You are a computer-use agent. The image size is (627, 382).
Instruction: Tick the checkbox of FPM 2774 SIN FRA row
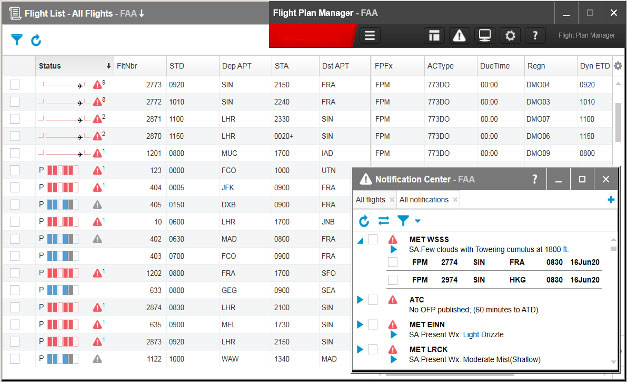pyautogui.click(x=393, y=262)
